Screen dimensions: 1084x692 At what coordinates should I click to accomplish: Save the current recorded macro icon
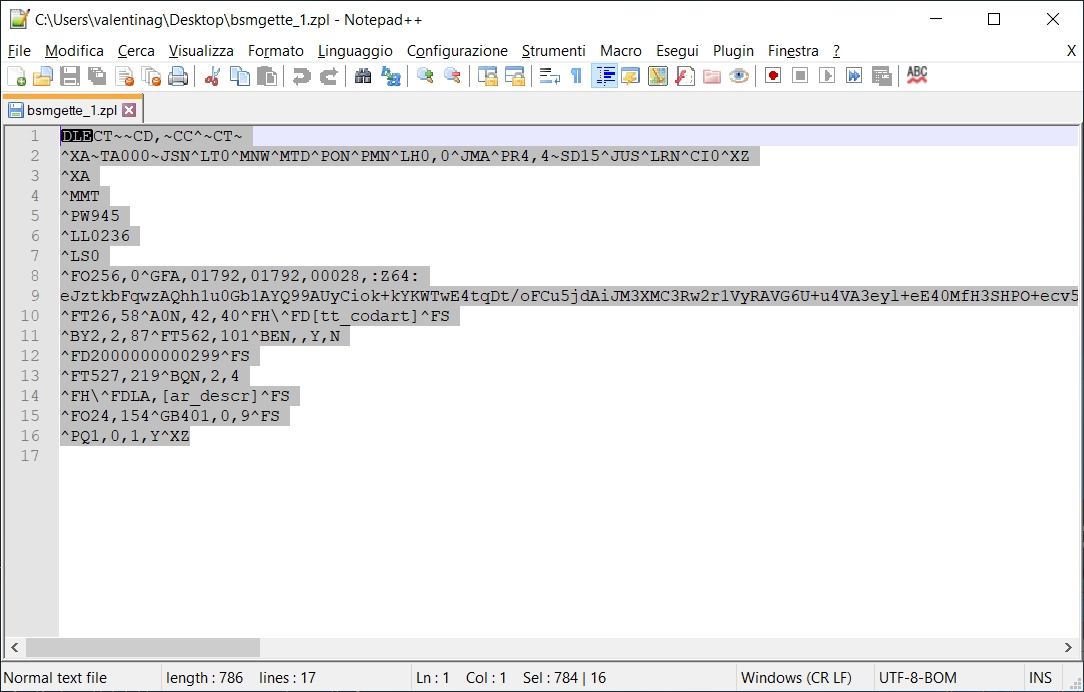point(881,76)
